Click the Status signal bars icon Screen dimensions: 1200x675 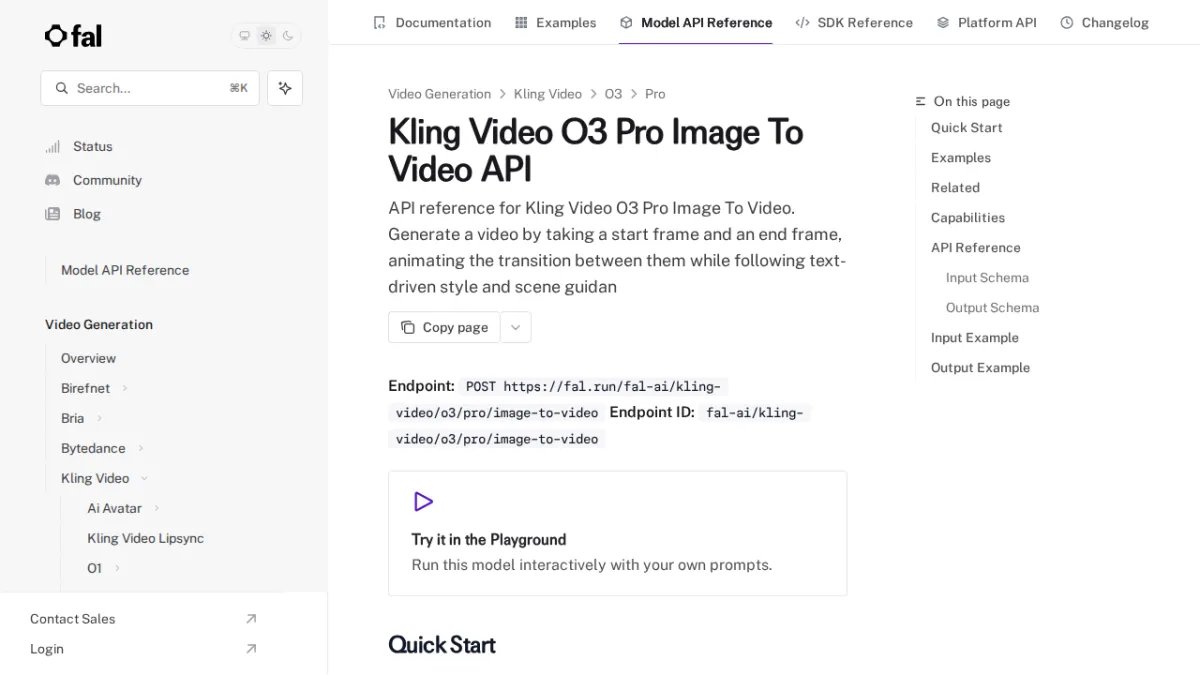pos(53,146)
